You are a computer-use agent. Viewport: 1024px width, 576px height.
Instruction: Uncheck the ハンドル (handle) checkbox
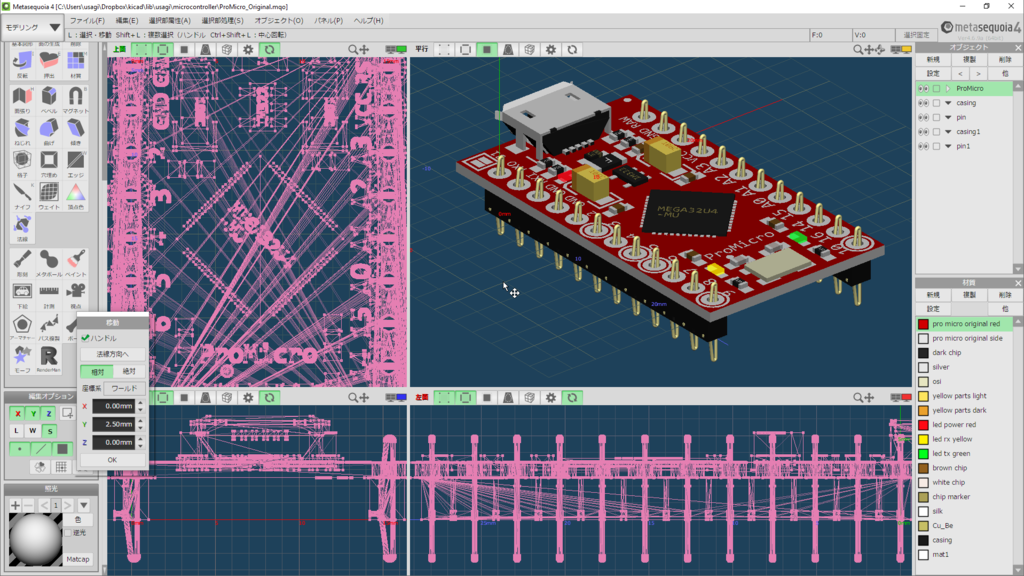pos(86,338)
